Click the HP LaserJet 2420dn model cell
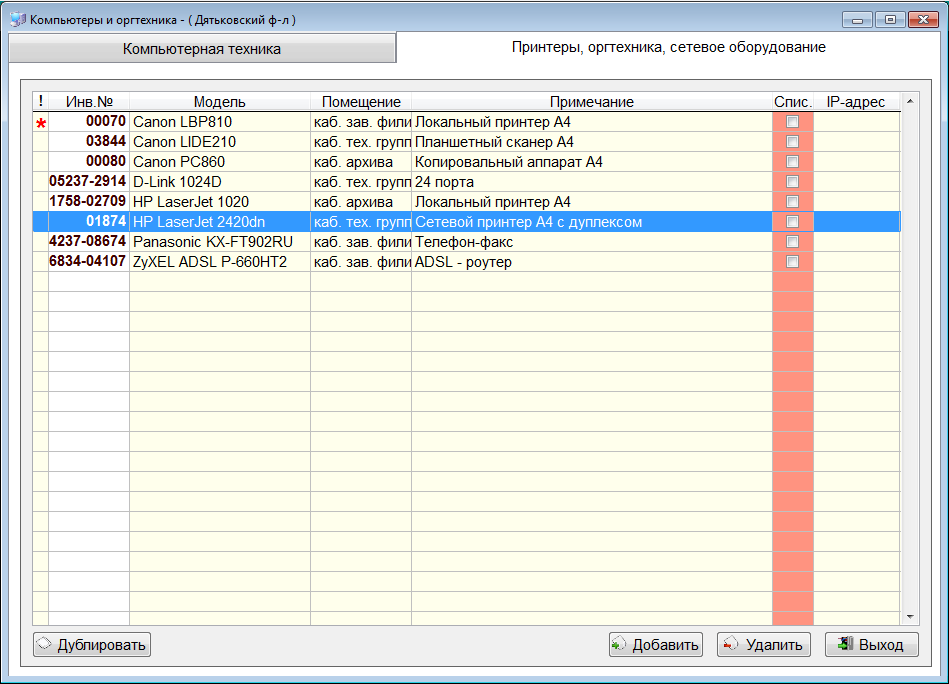949x684 pixels. pyautogui.click(x=220, y=222)
